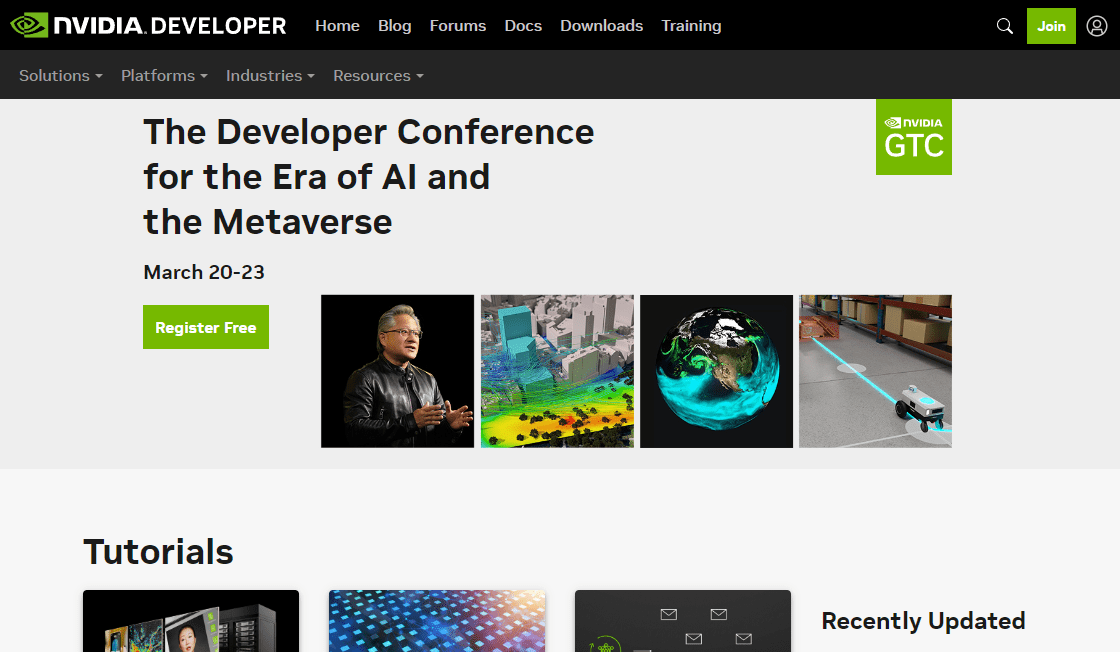Click the NVIDIA GTC green badge
The image size is (1120, 652).
tap(914, 137)
